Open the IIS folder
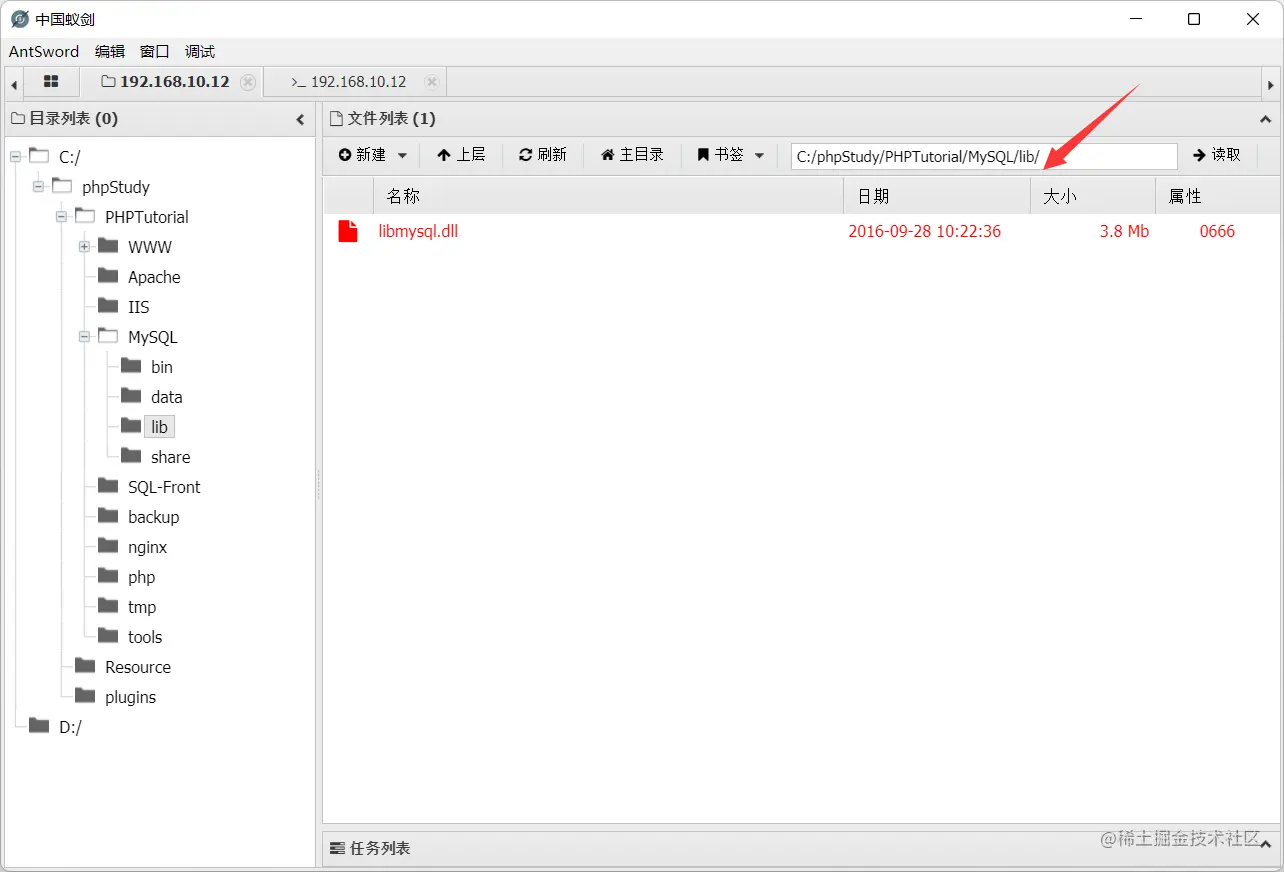 point(139,307)
